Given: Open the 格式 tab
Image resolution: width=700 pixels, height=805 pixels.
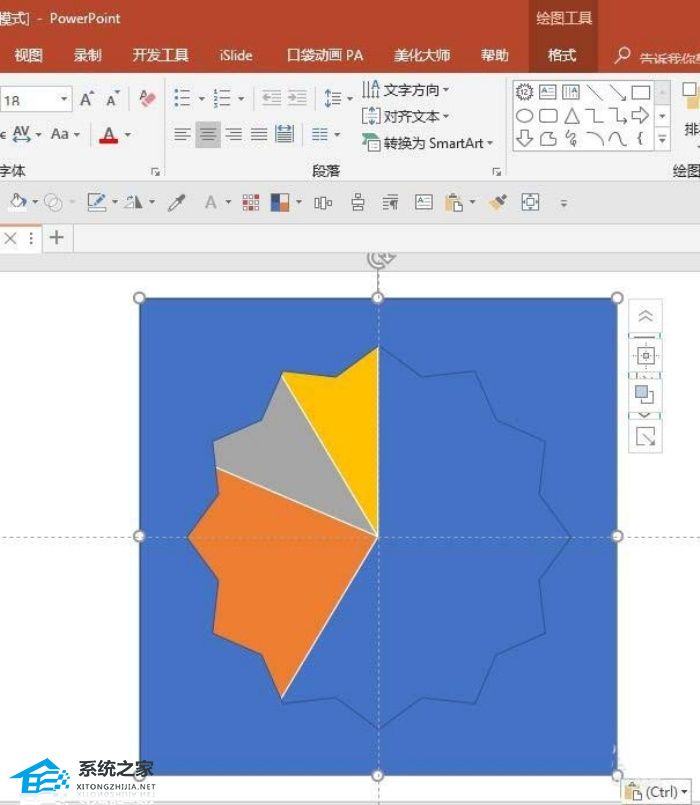Looking at the screenshot, I should click(562, 55).
